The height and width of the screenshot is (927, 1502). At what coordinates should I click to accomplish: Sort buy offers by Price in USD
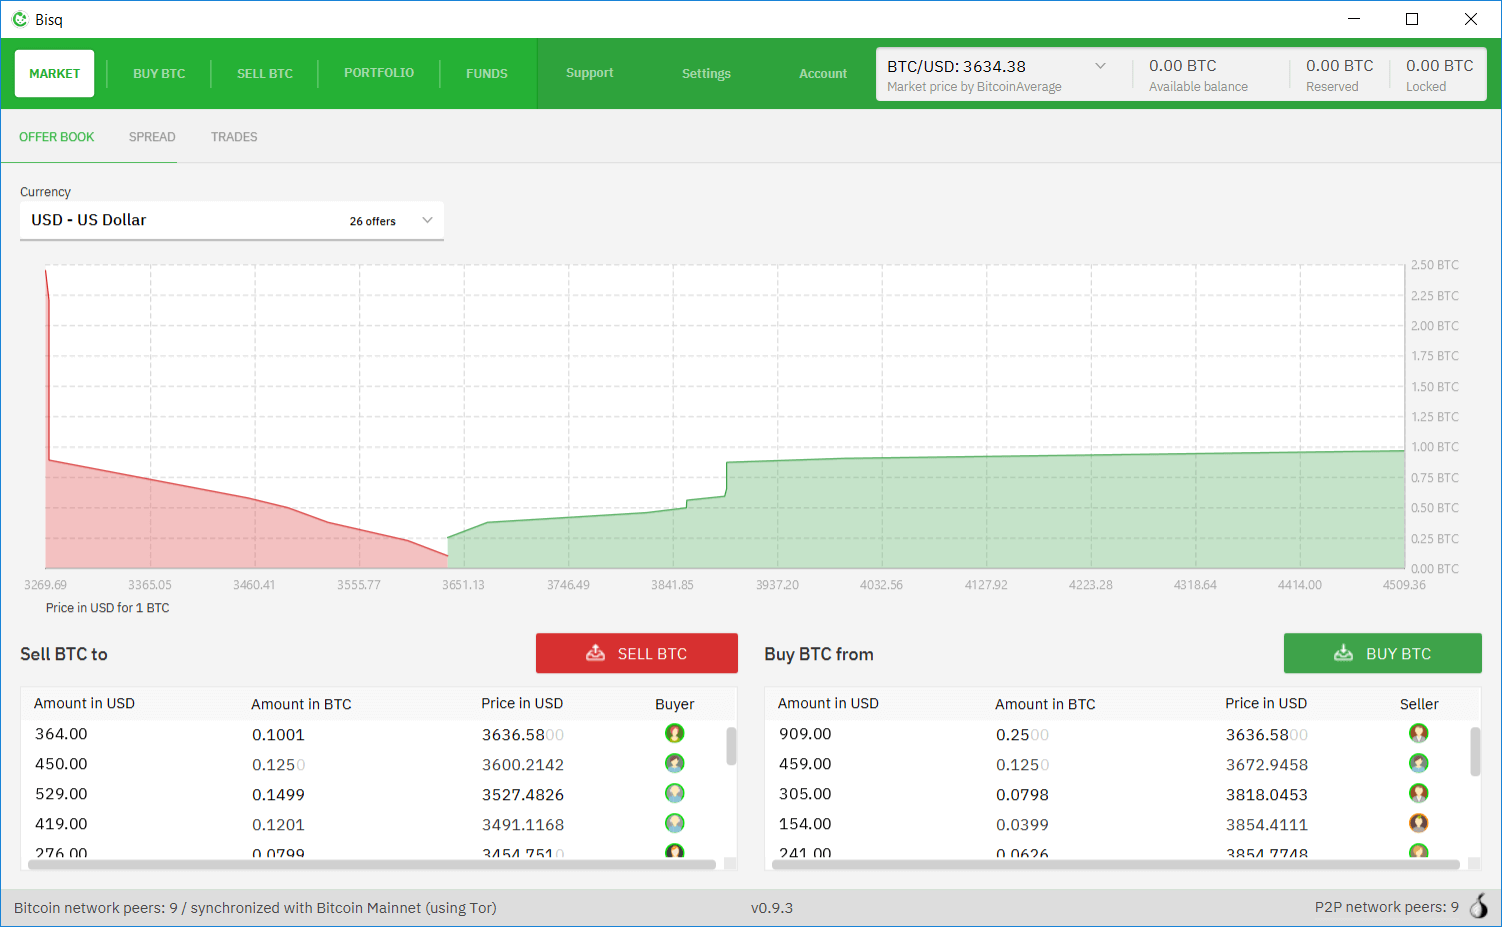tap(1266, 703)
